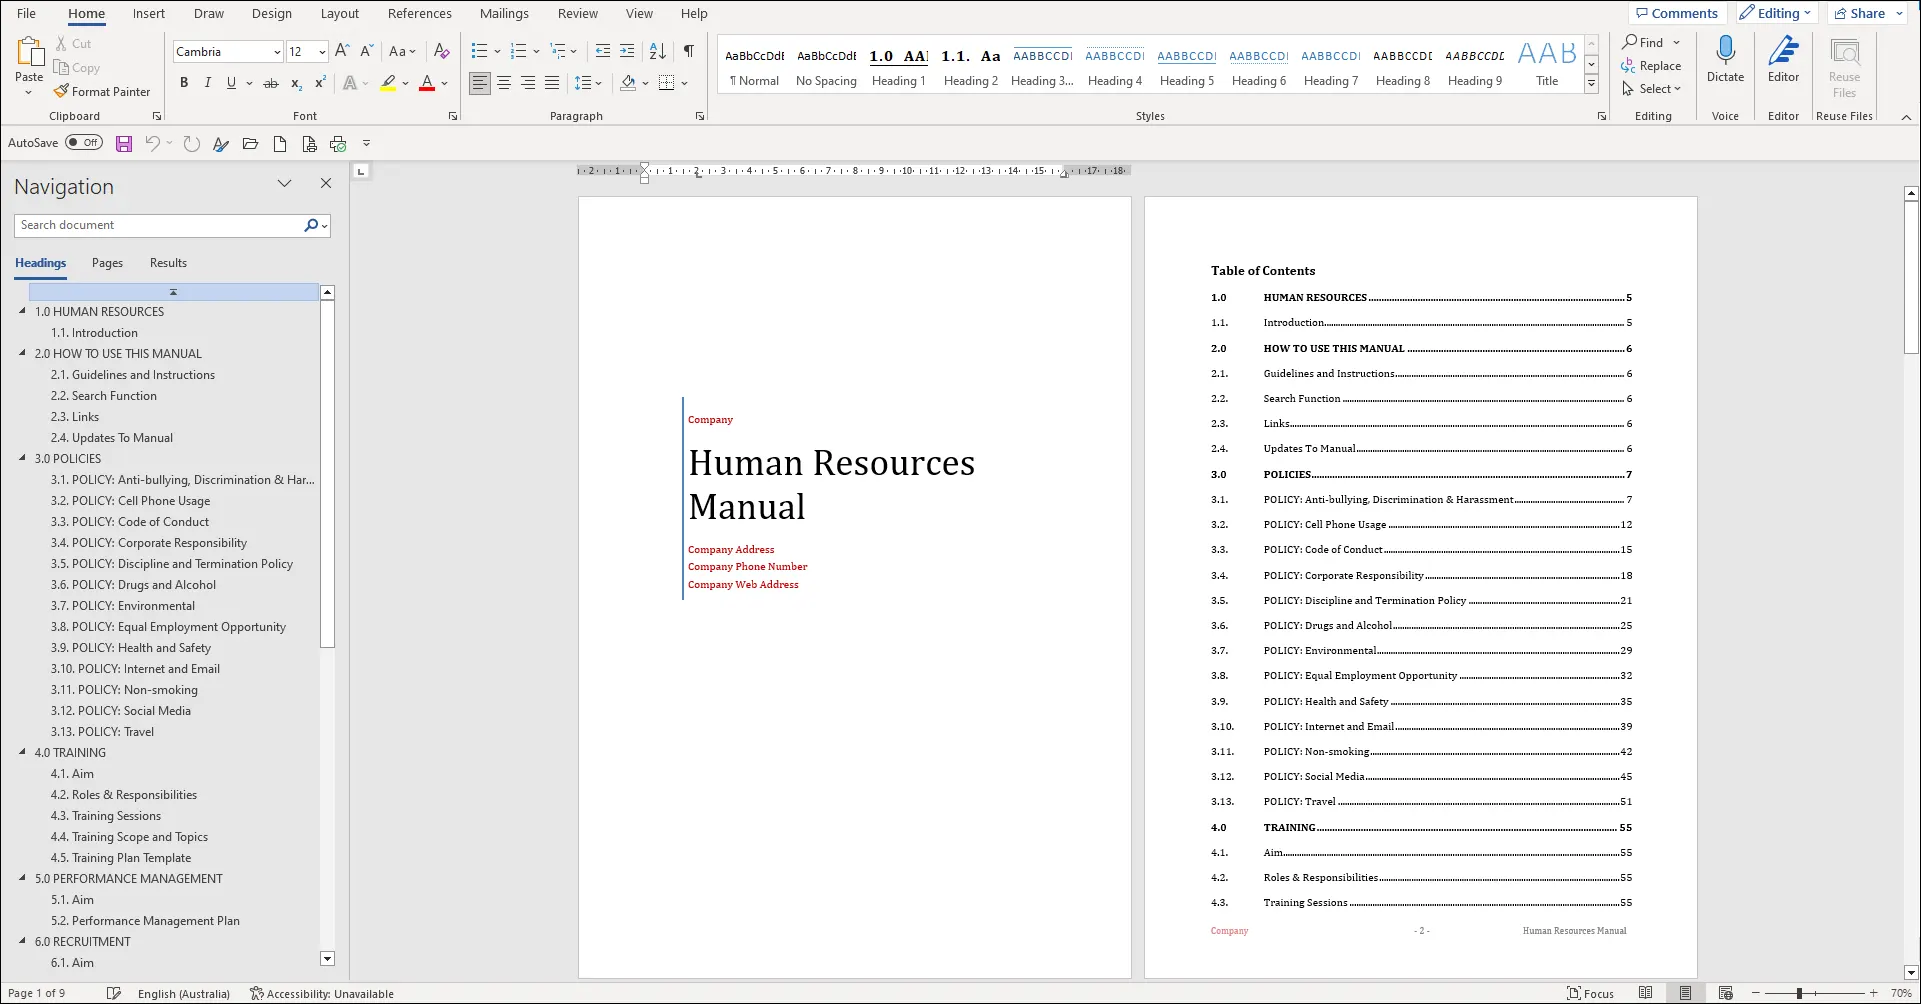1921x1004 pixels.
Task: Center align the paragraph
Action: click(504, 83)
